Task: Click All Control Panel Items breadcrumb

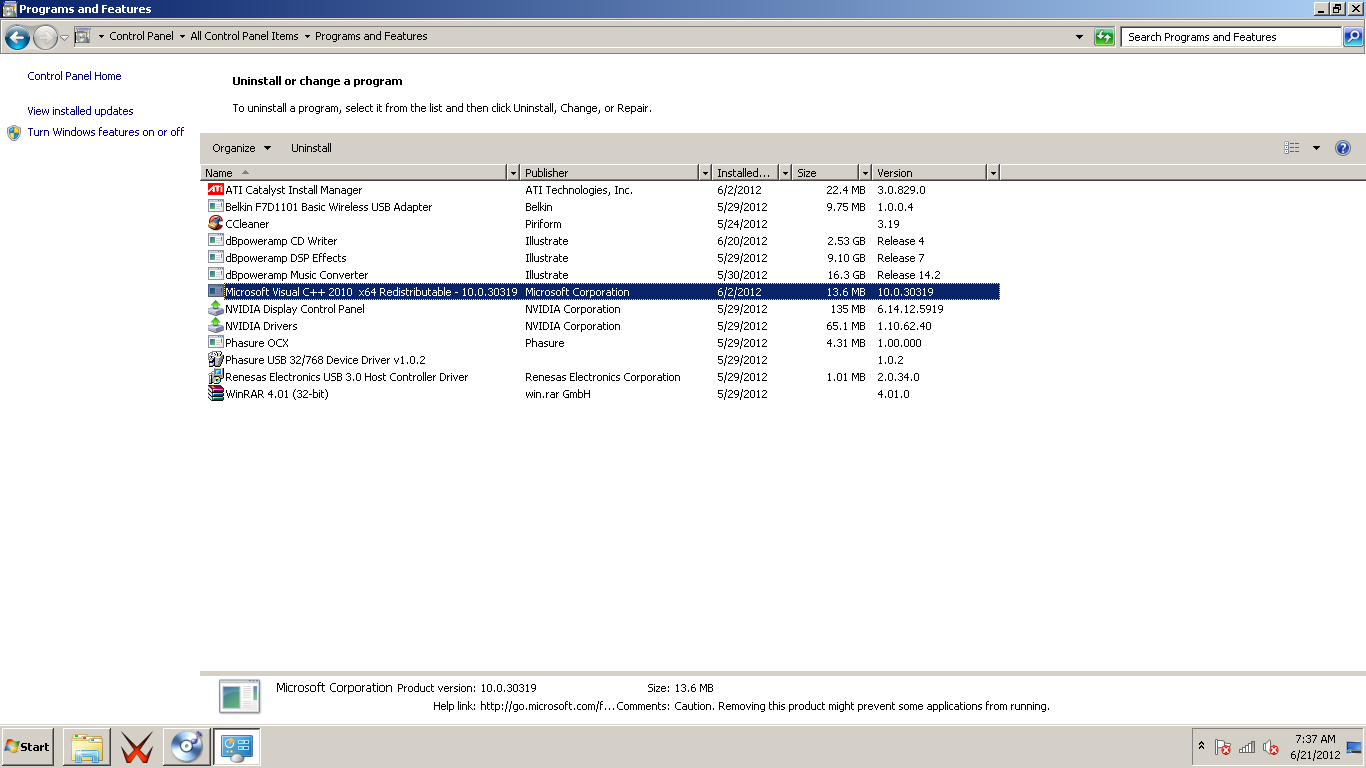Action: [x=244, y=37]
